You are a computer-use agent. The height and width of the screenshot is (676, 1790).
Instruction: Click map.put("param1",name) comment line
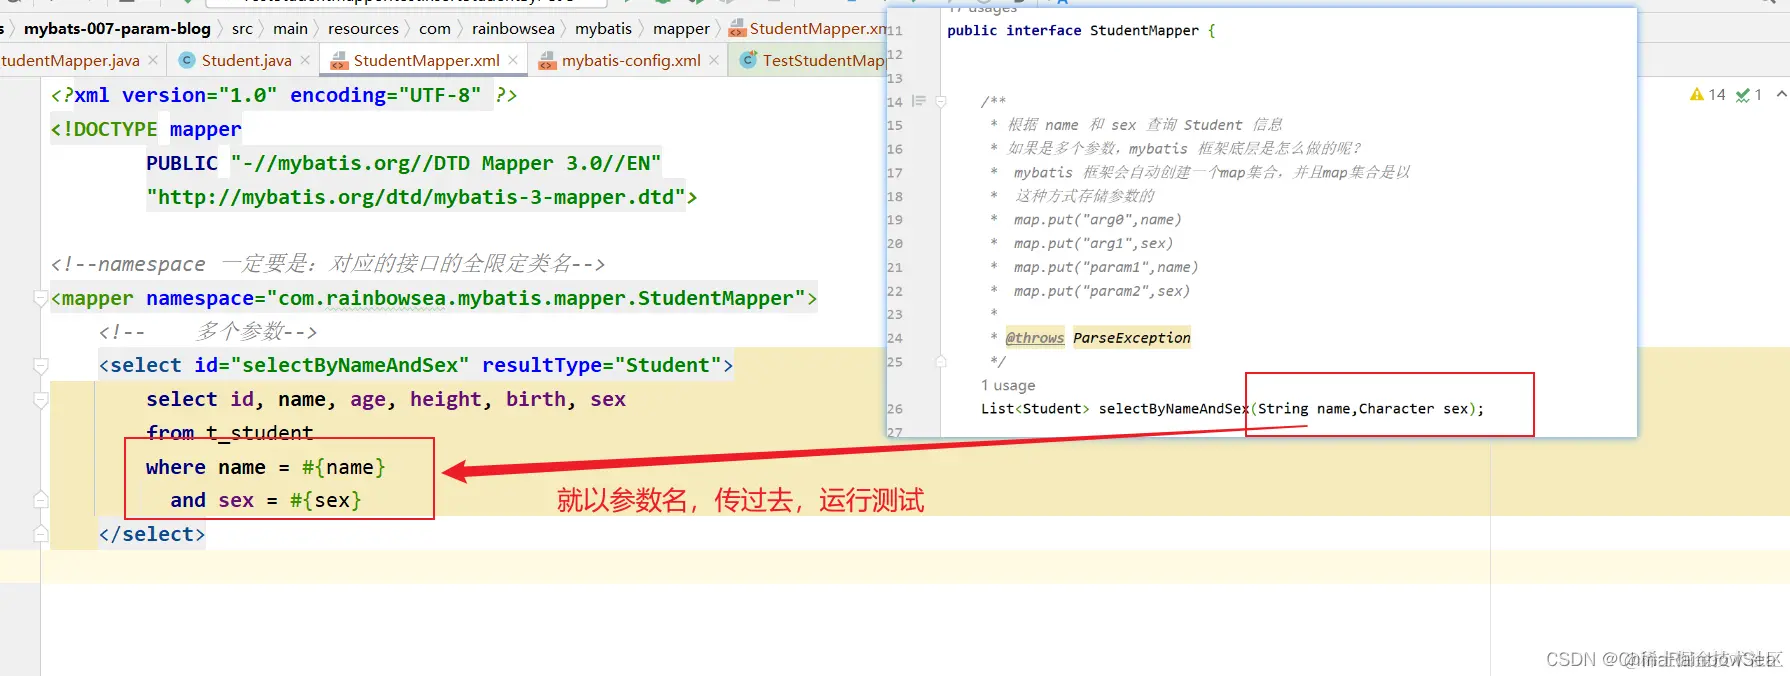pos(1106,267)
